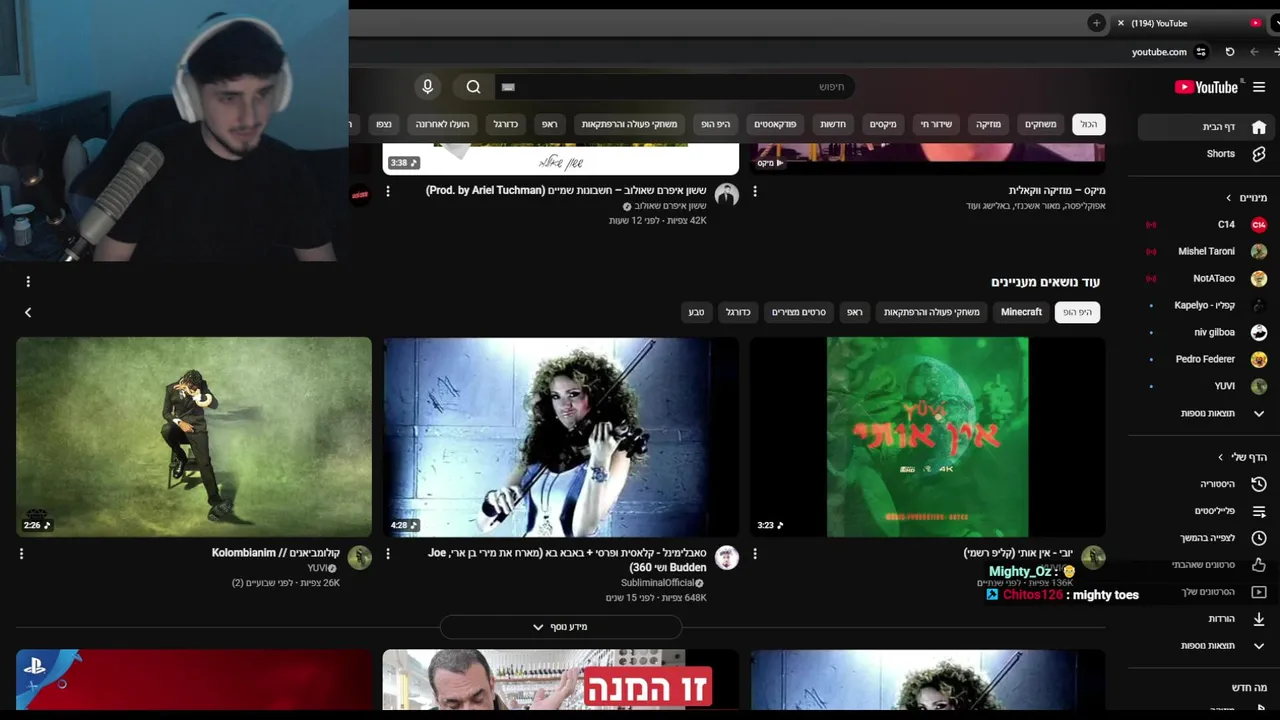Open the Mishel Taroni subscription channel
Image resolution: width=1280 pixels, height=720 pixels.
tap(1204, 252)
